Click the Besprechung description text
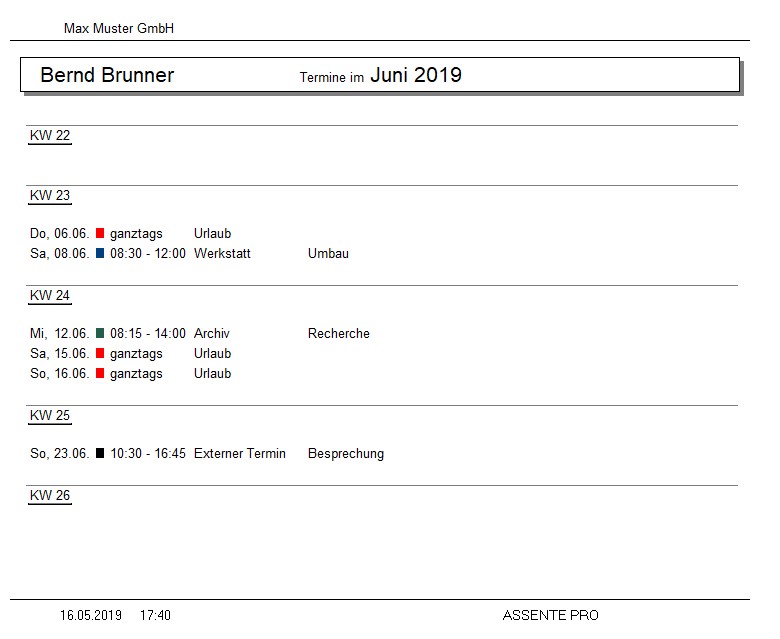This screenshot has width=780, height=639. (x=346, y=454)
